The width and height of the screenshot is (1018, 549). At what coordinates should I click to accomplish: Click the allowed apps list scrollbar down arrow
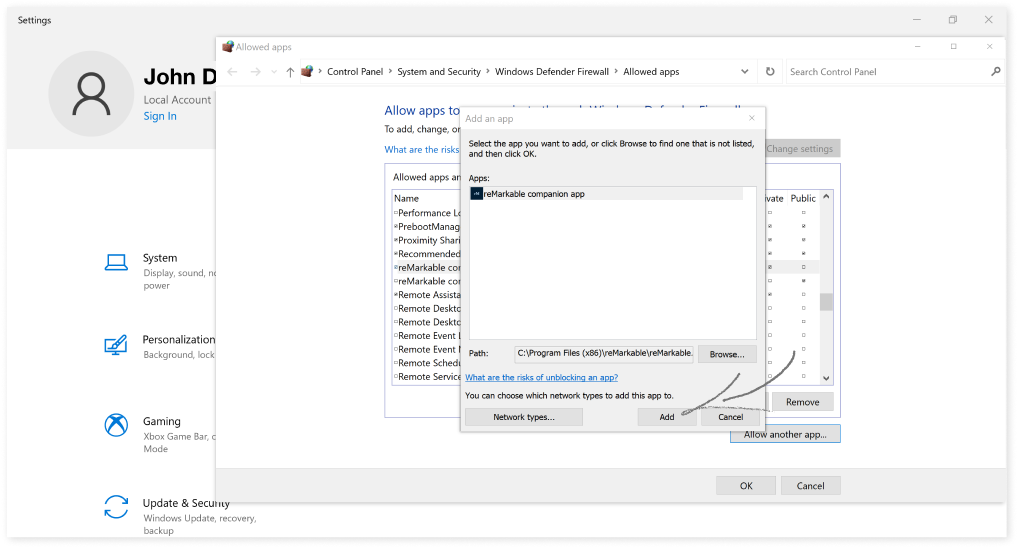[826, 378]
